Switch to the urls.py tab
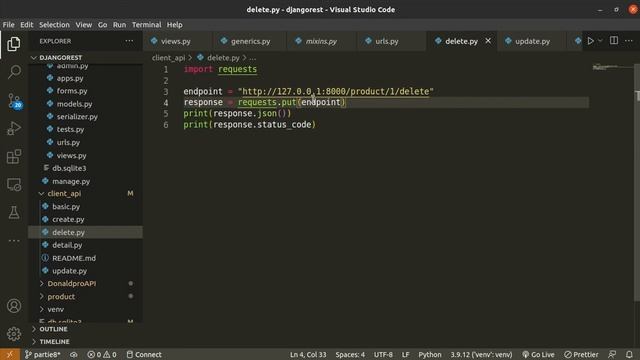This screenshot has height=360, width=640. click(387, 41)
